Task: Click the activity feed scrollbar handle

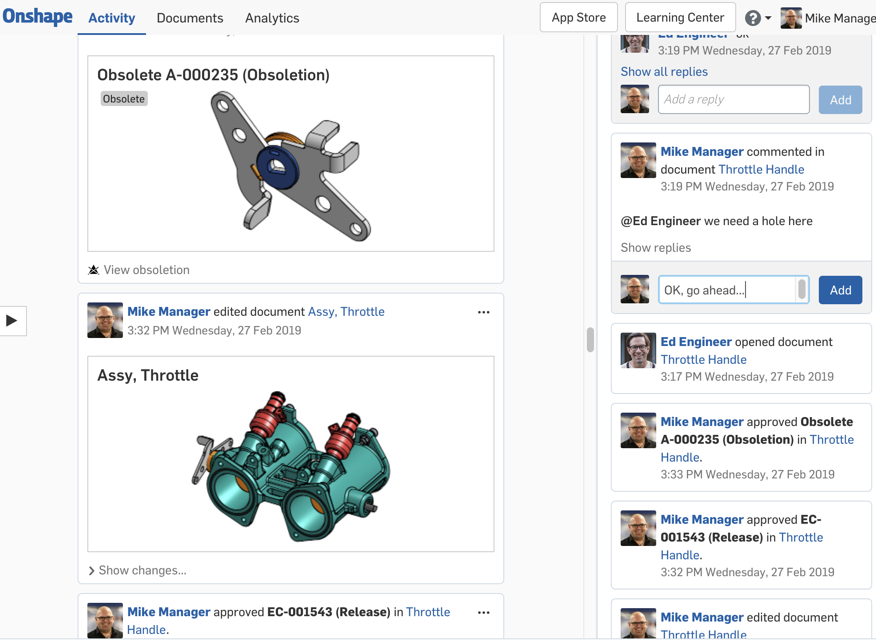Action: click(590, 340)
